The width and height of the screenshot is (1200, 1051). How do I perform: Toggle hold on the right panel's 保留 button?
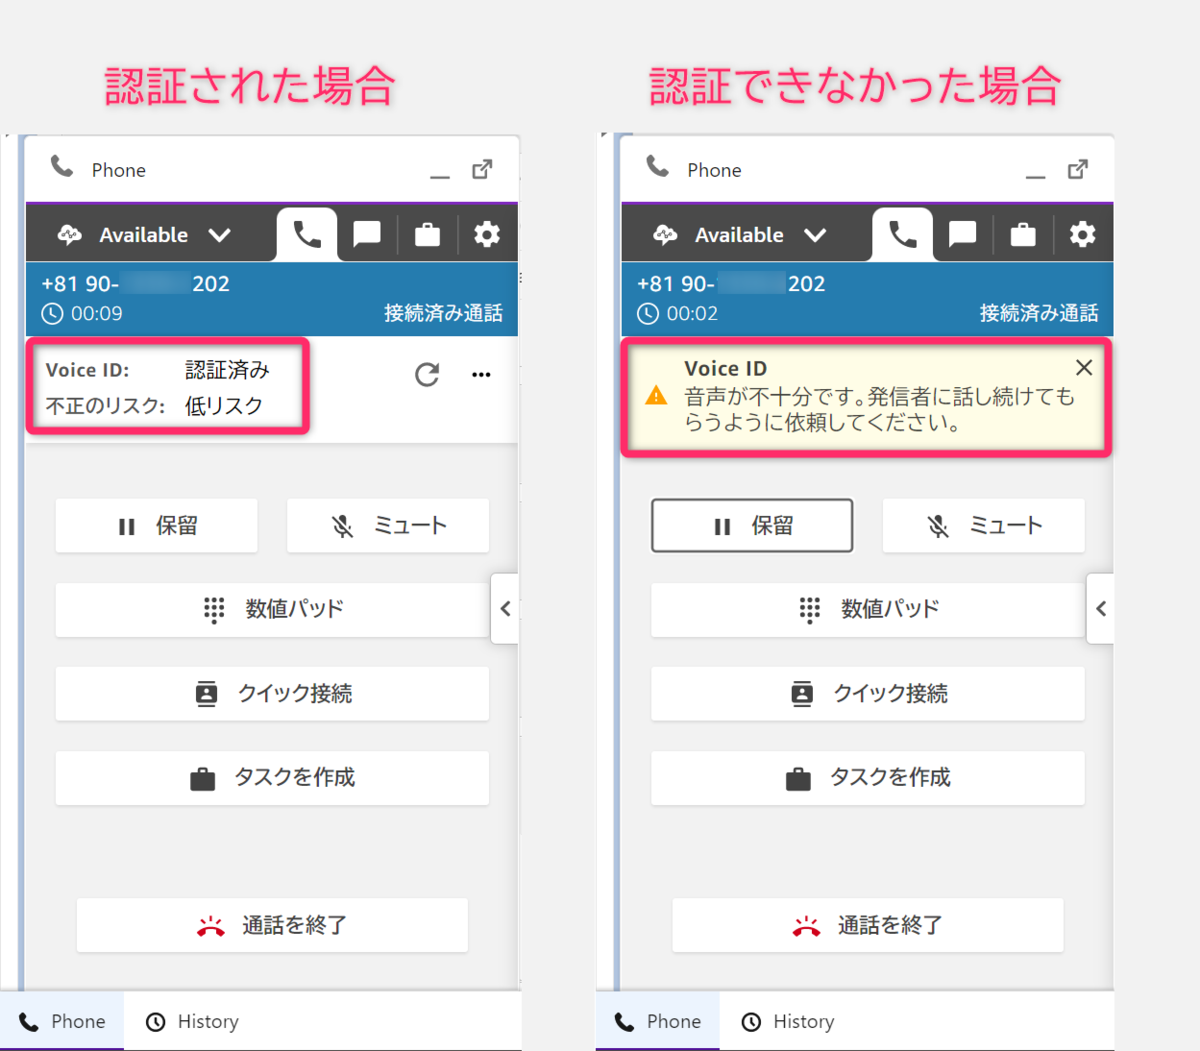pos(751,525)
